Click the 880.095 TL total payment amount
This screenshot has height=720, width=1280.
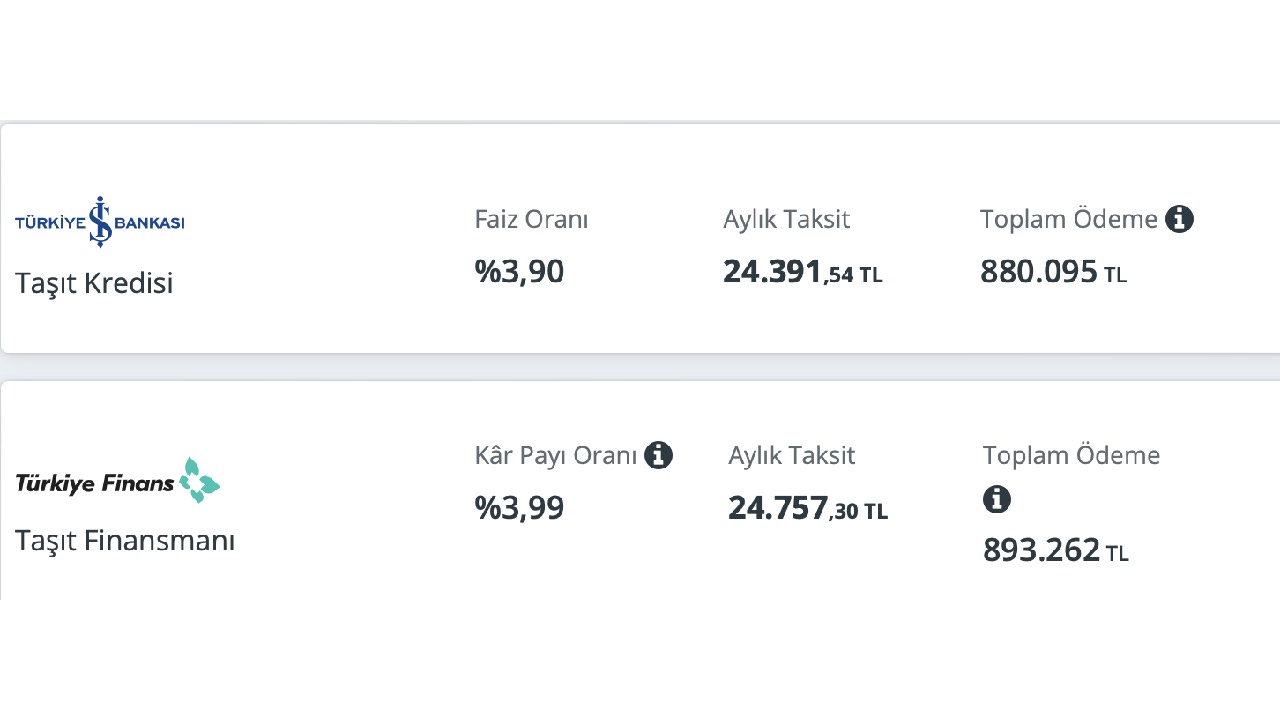pyautogui.click(x=1054, y=272)
